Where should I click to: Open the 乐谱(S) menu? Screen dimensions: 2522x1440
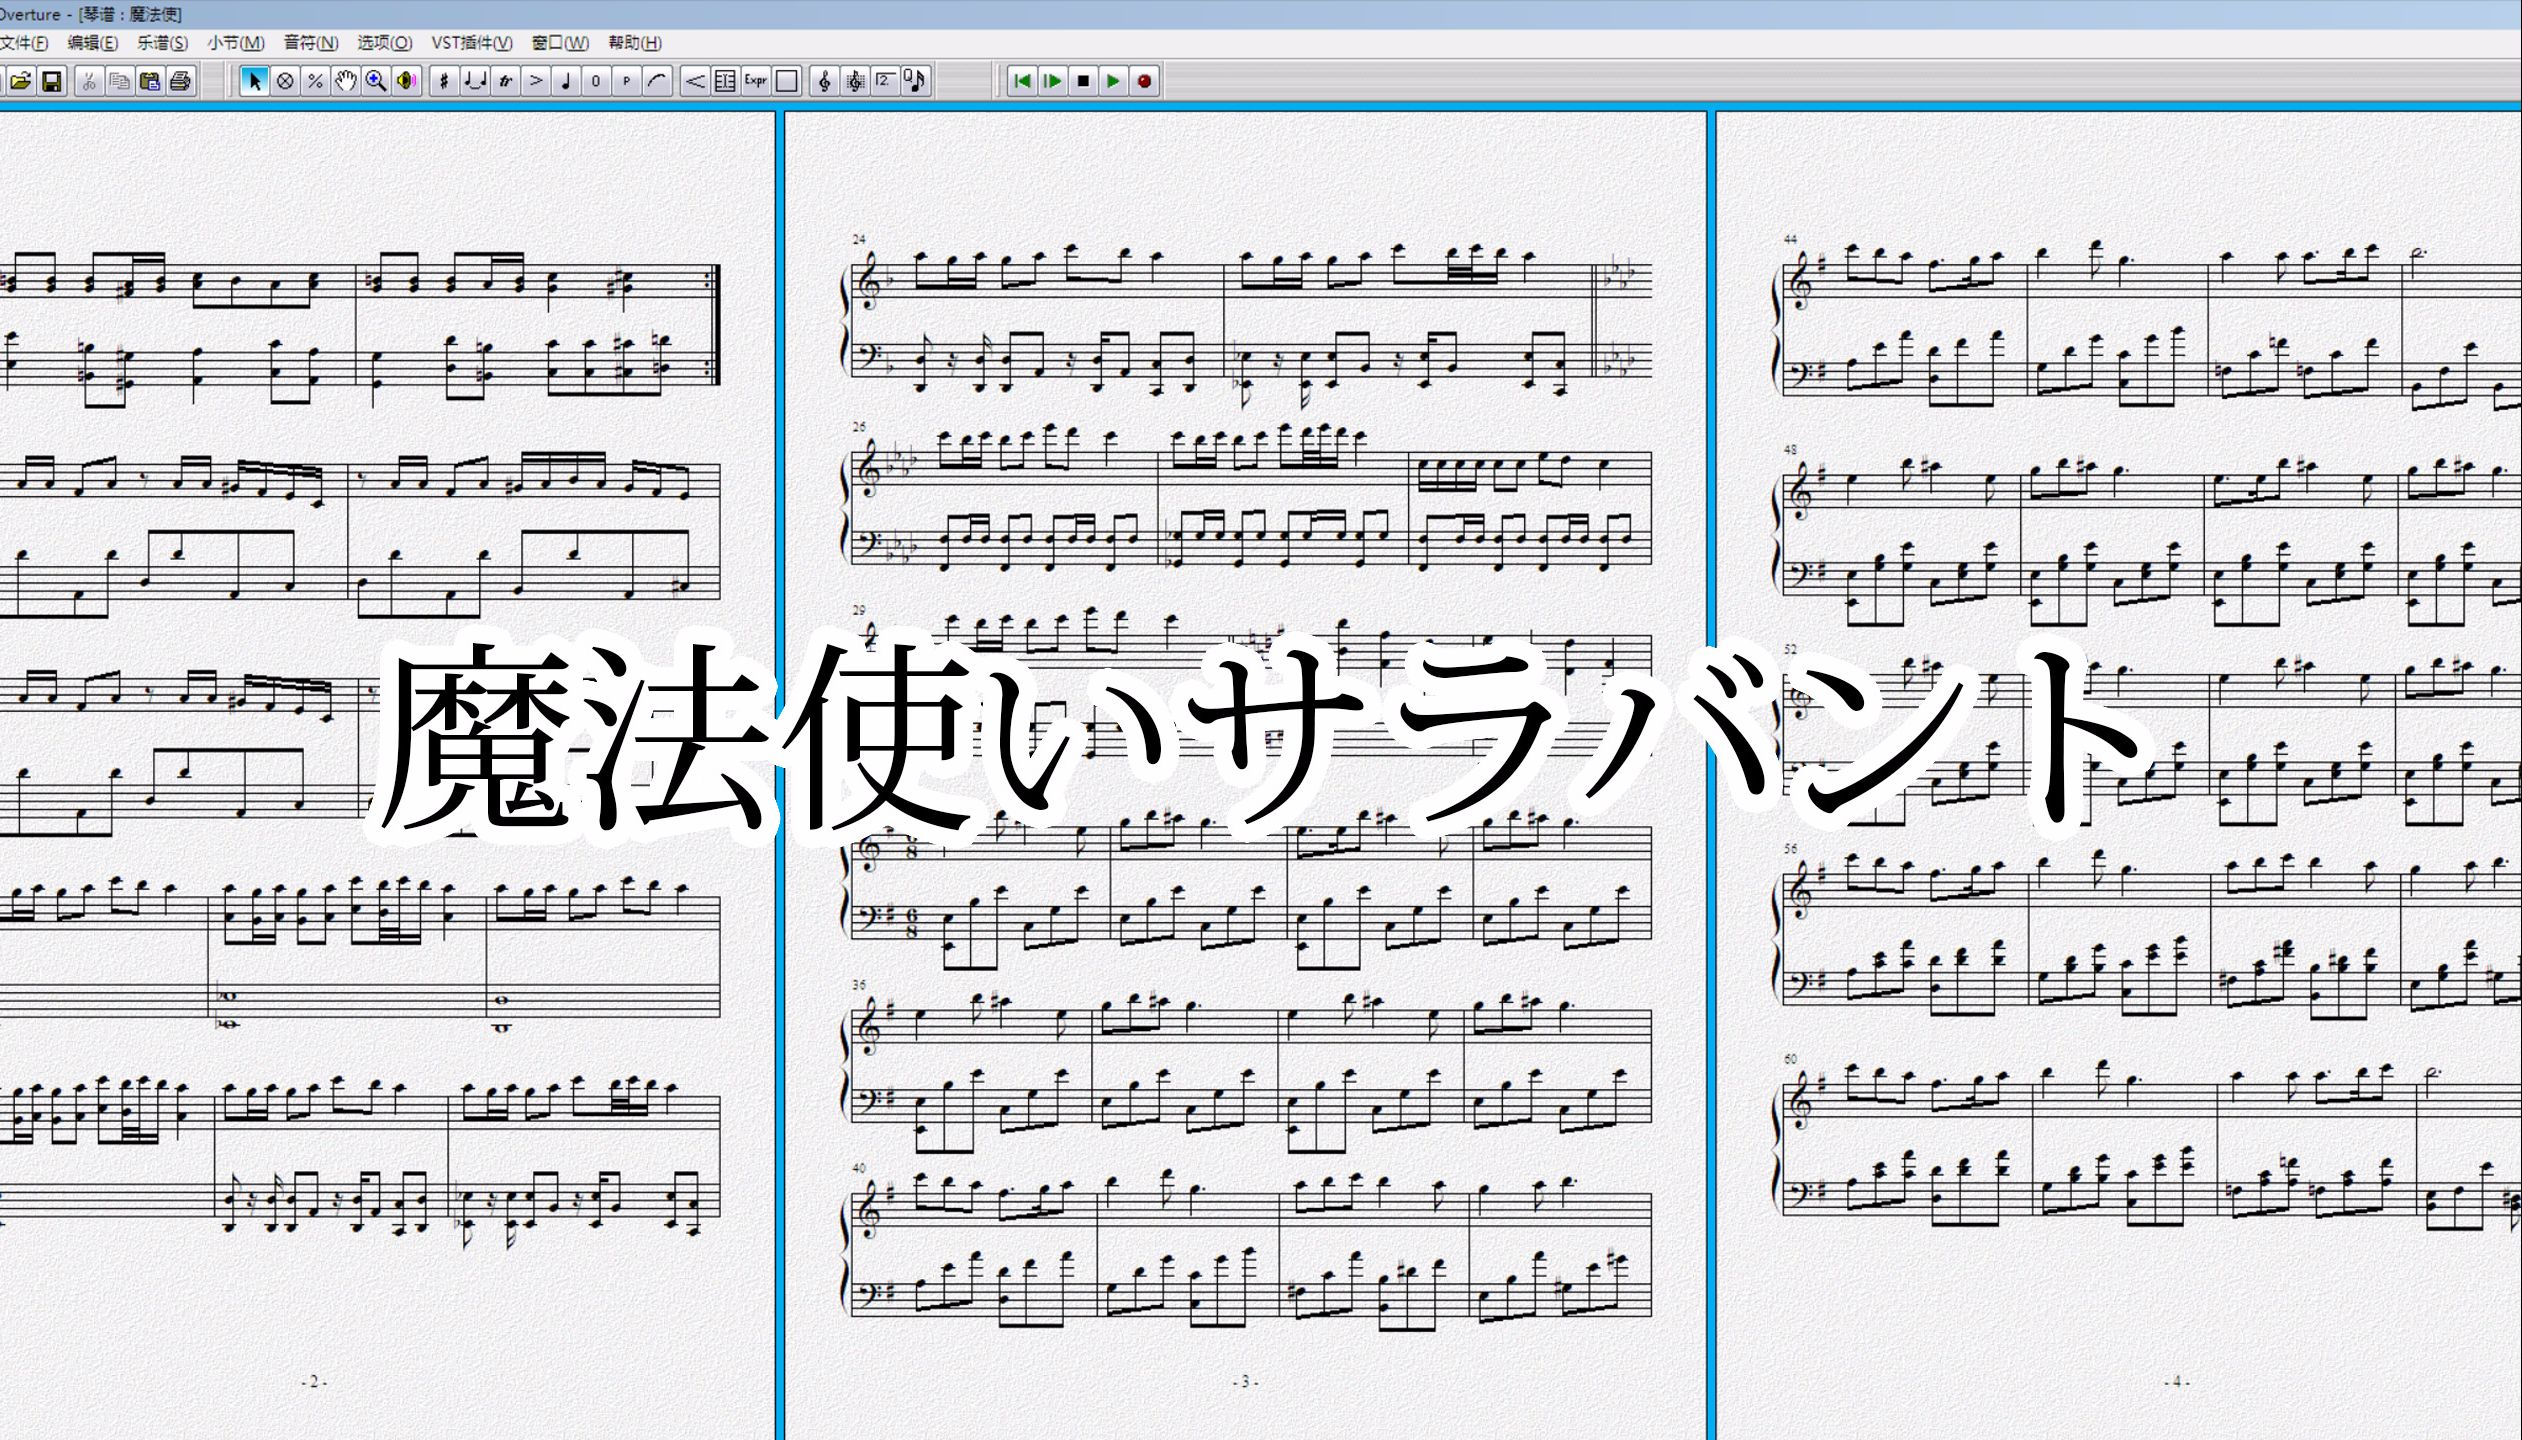pyautogui.click(x=162, y=42)
